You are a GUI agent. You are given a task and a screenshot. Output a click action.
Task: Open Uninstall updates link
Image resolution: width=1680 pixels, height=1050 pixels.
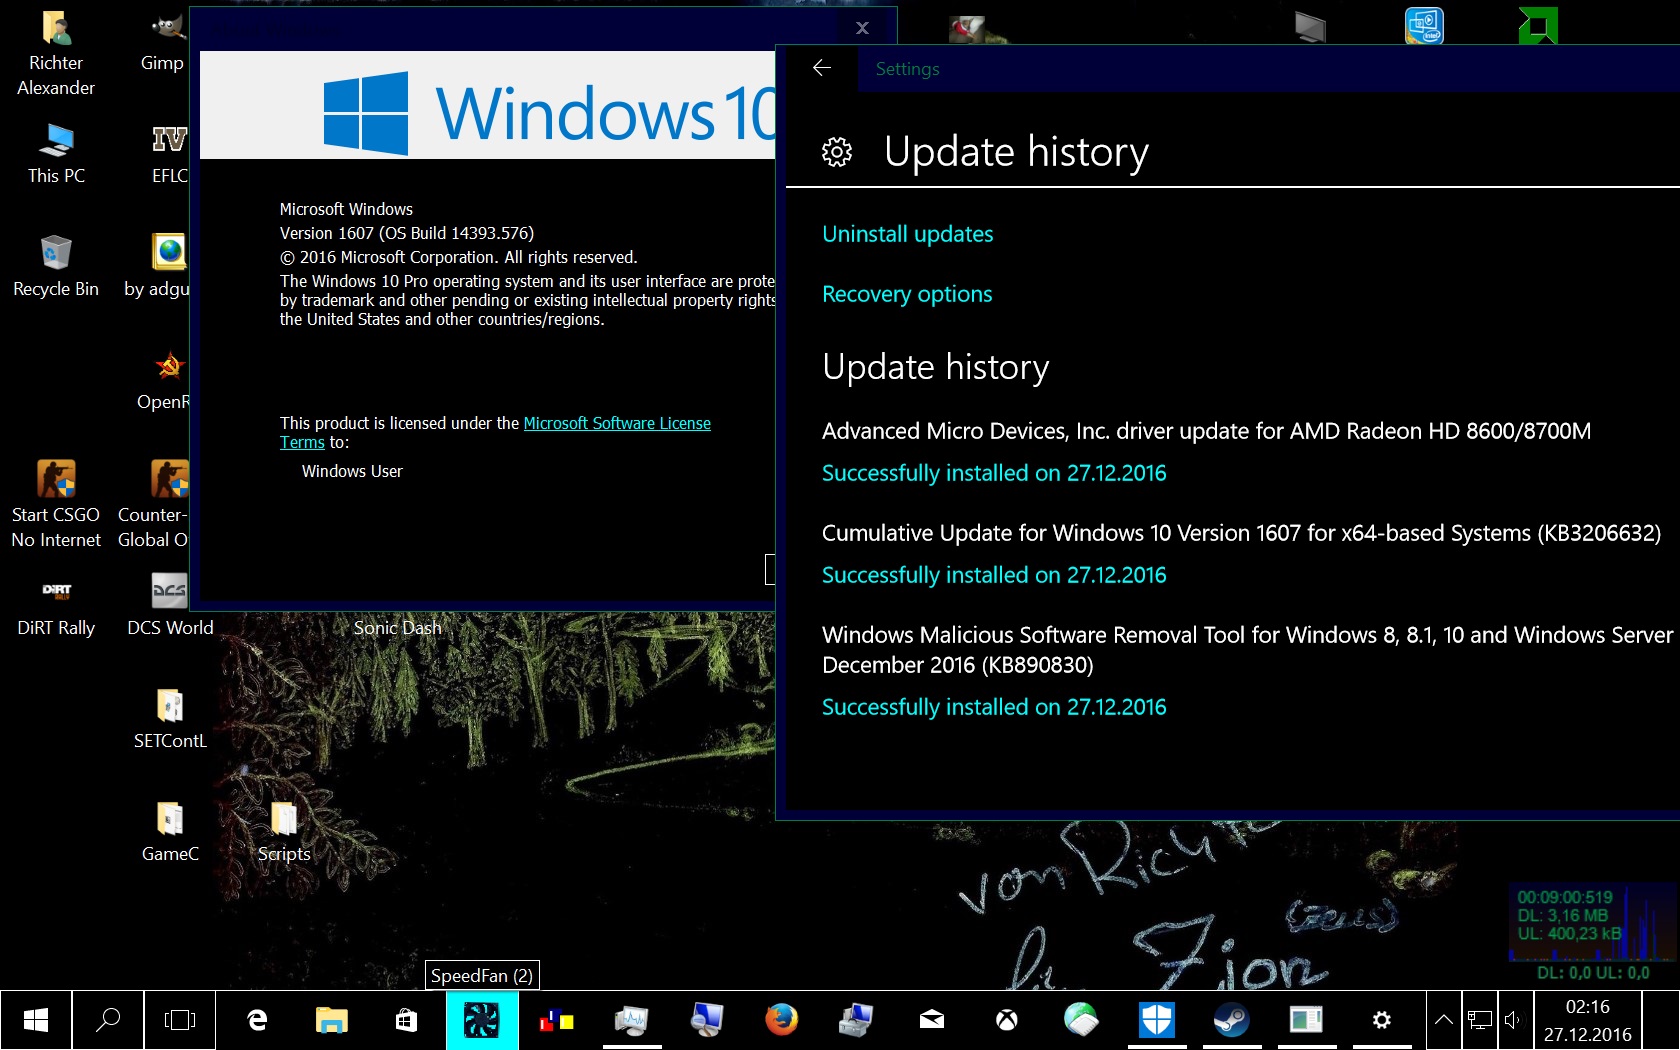[x=908, y=234]
